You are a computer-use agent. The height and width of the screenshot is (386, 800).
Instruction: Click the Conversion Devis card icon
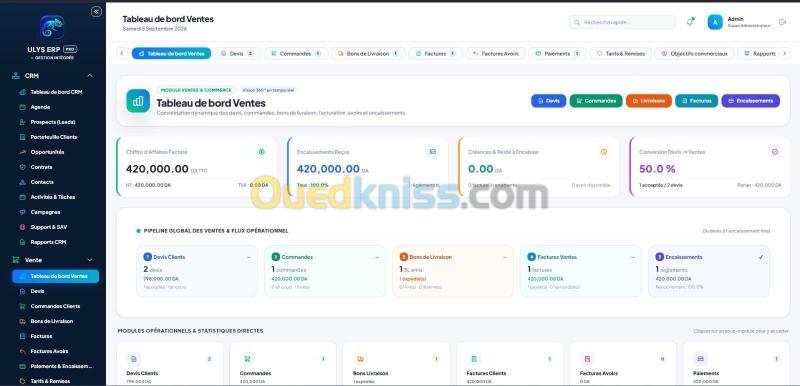(x=774, y=151)
